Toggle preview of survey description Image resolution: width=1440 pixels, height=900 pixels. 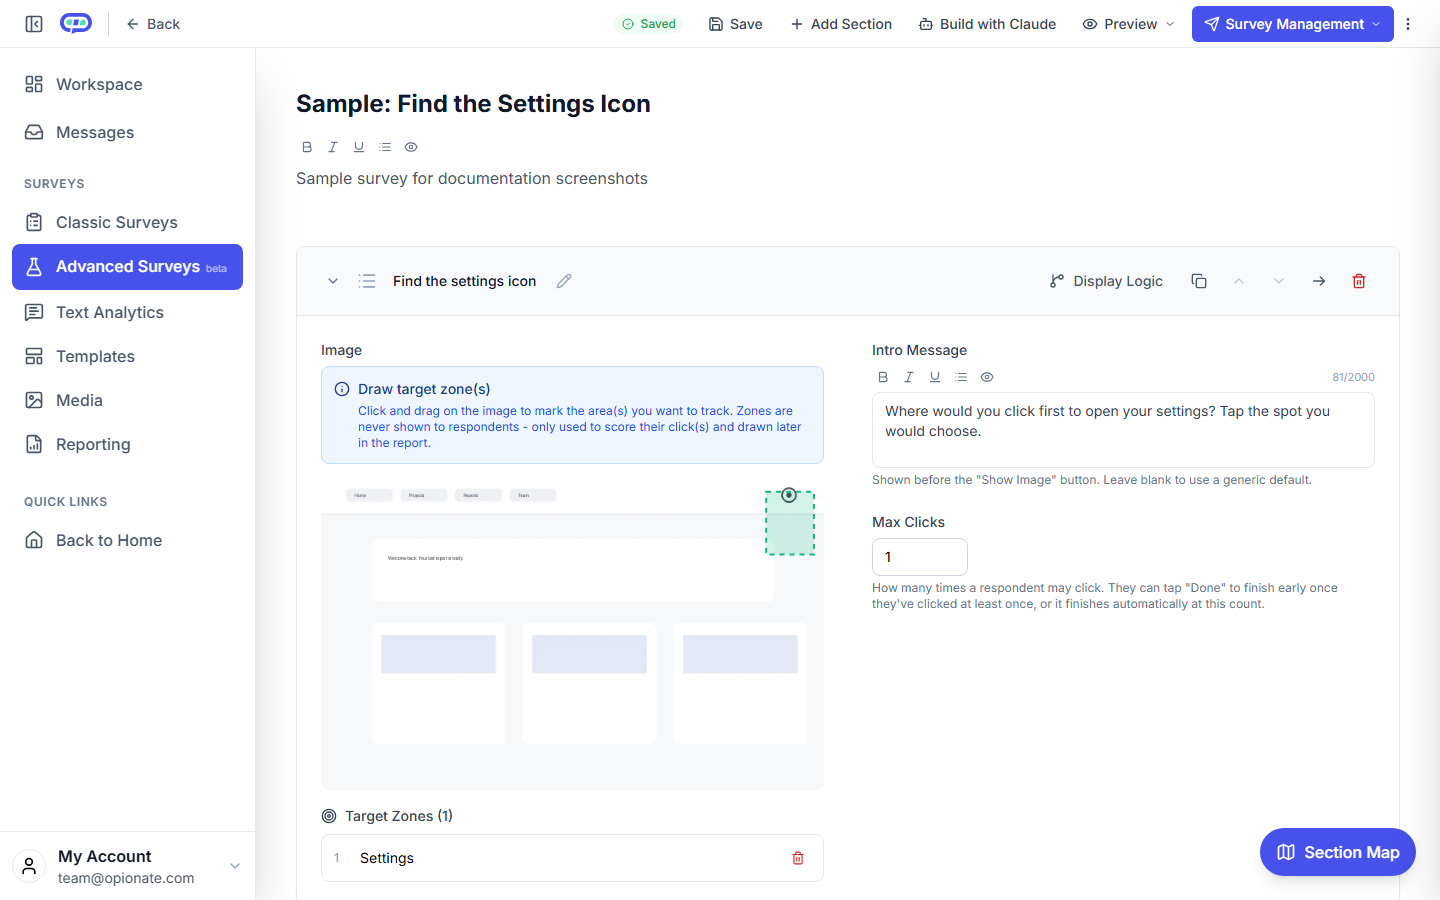click(x=411, y=147)
